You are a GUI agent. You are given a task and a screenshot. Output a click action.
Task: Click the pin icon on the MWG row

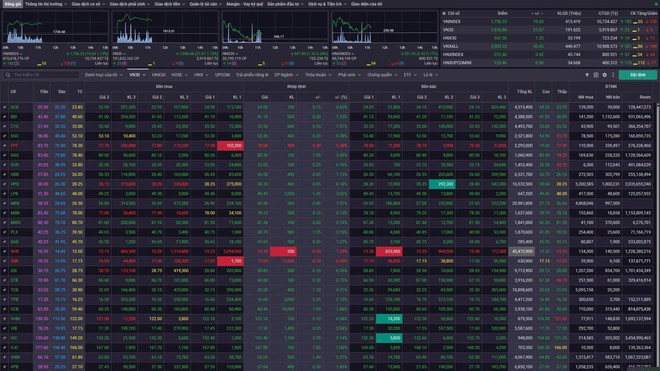click(5, 222)
